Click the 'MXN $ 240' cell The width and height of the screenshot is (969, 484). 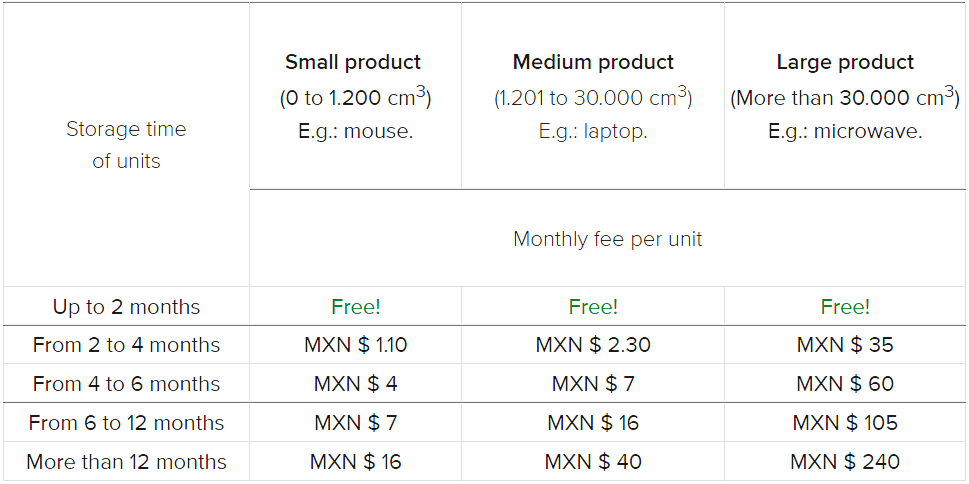coord(845,462)
